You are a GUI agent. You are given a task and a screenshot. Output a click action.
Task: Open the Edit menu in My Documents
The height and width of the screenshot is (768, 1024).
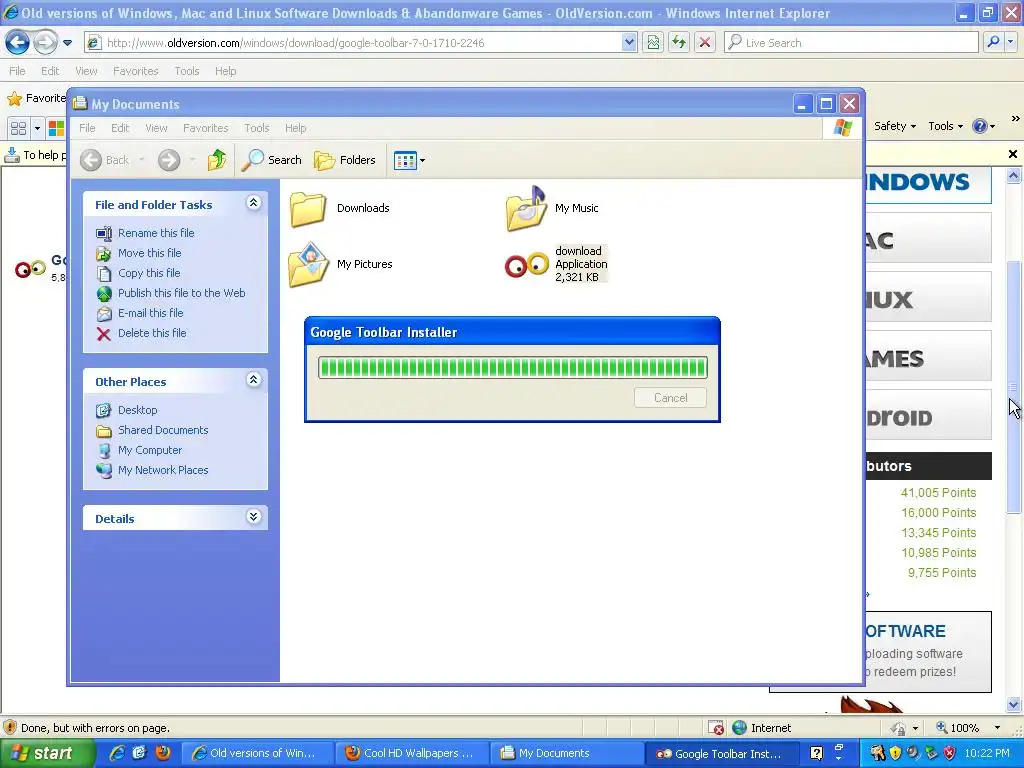(x=120, y=128)
